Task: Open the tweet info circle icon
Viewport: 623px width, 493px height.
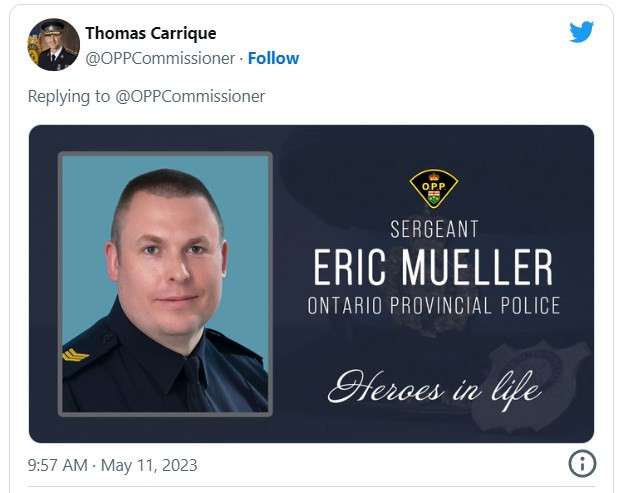Action: tap(582, 464)
